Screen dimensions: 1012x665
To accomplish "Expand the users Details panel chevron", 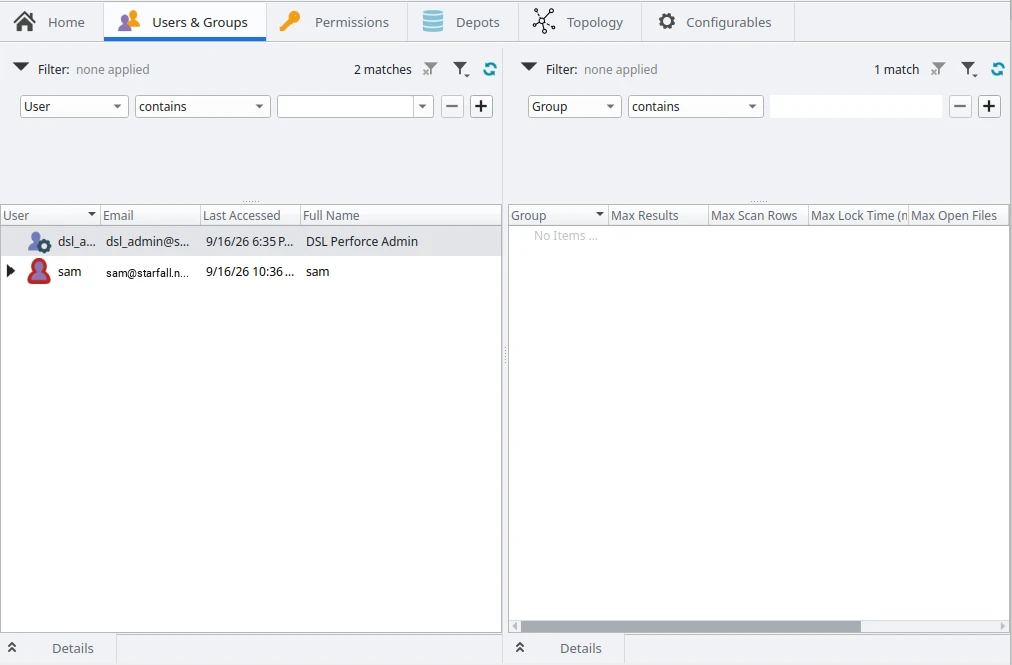I will 12,648.
